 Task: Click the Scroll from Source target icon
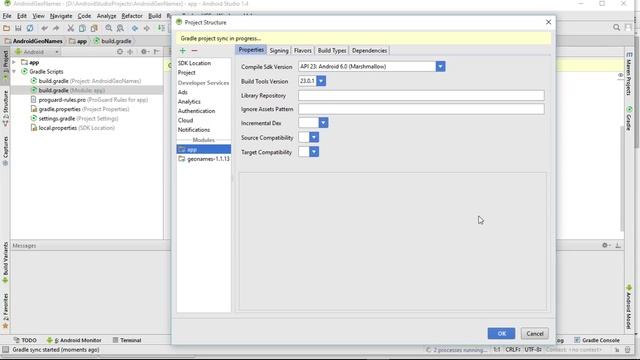pos(120,52)
